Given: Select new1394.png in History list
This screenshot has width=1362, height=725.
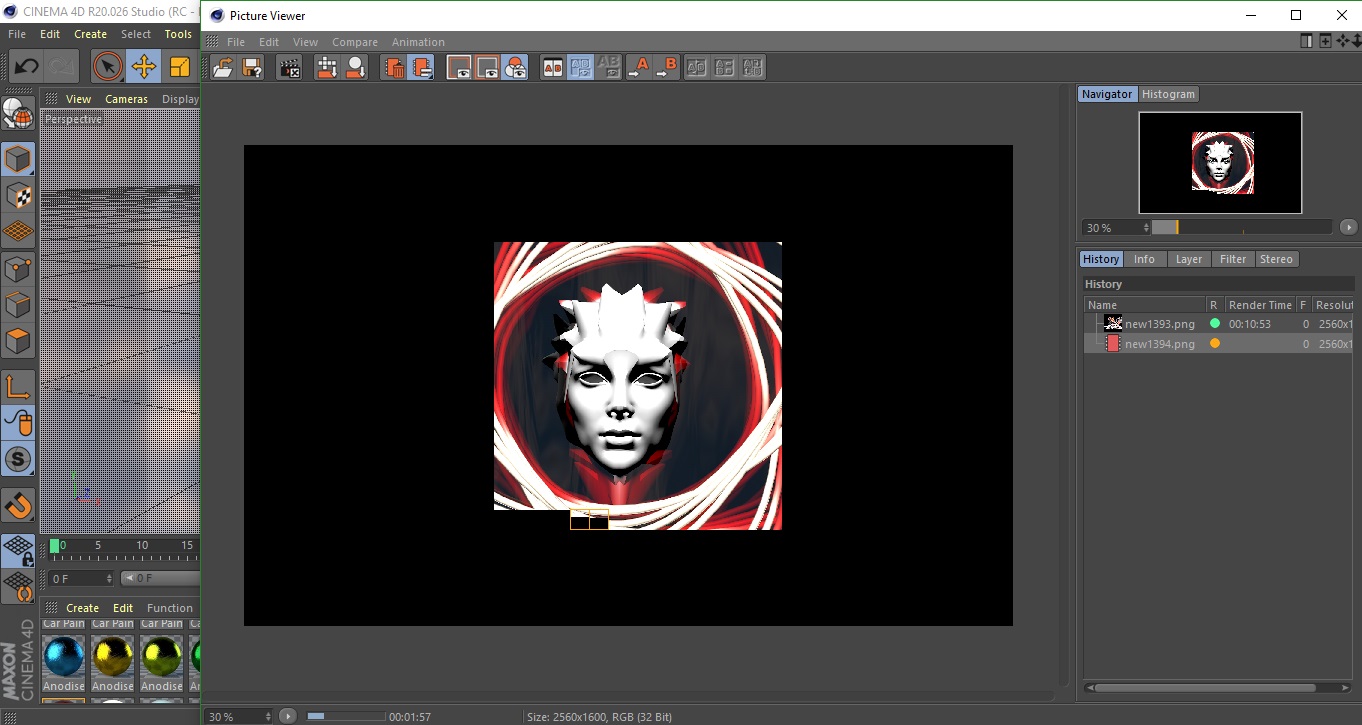Looking at the screenshot, I should click(x=1218, y=344).
